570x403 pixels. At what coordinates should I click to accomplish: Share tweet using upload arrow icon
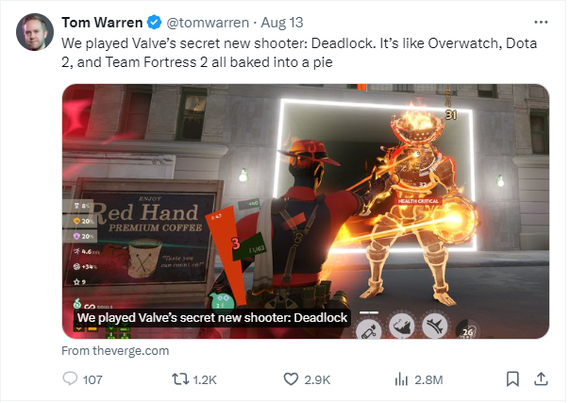[541, 379]
